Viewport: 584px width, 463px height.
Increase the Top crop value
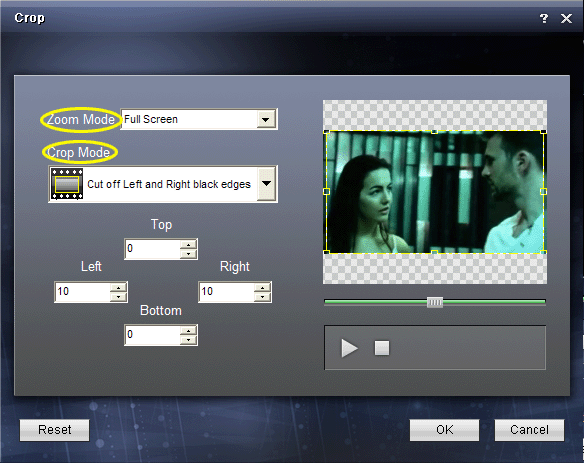coord(188,245)
